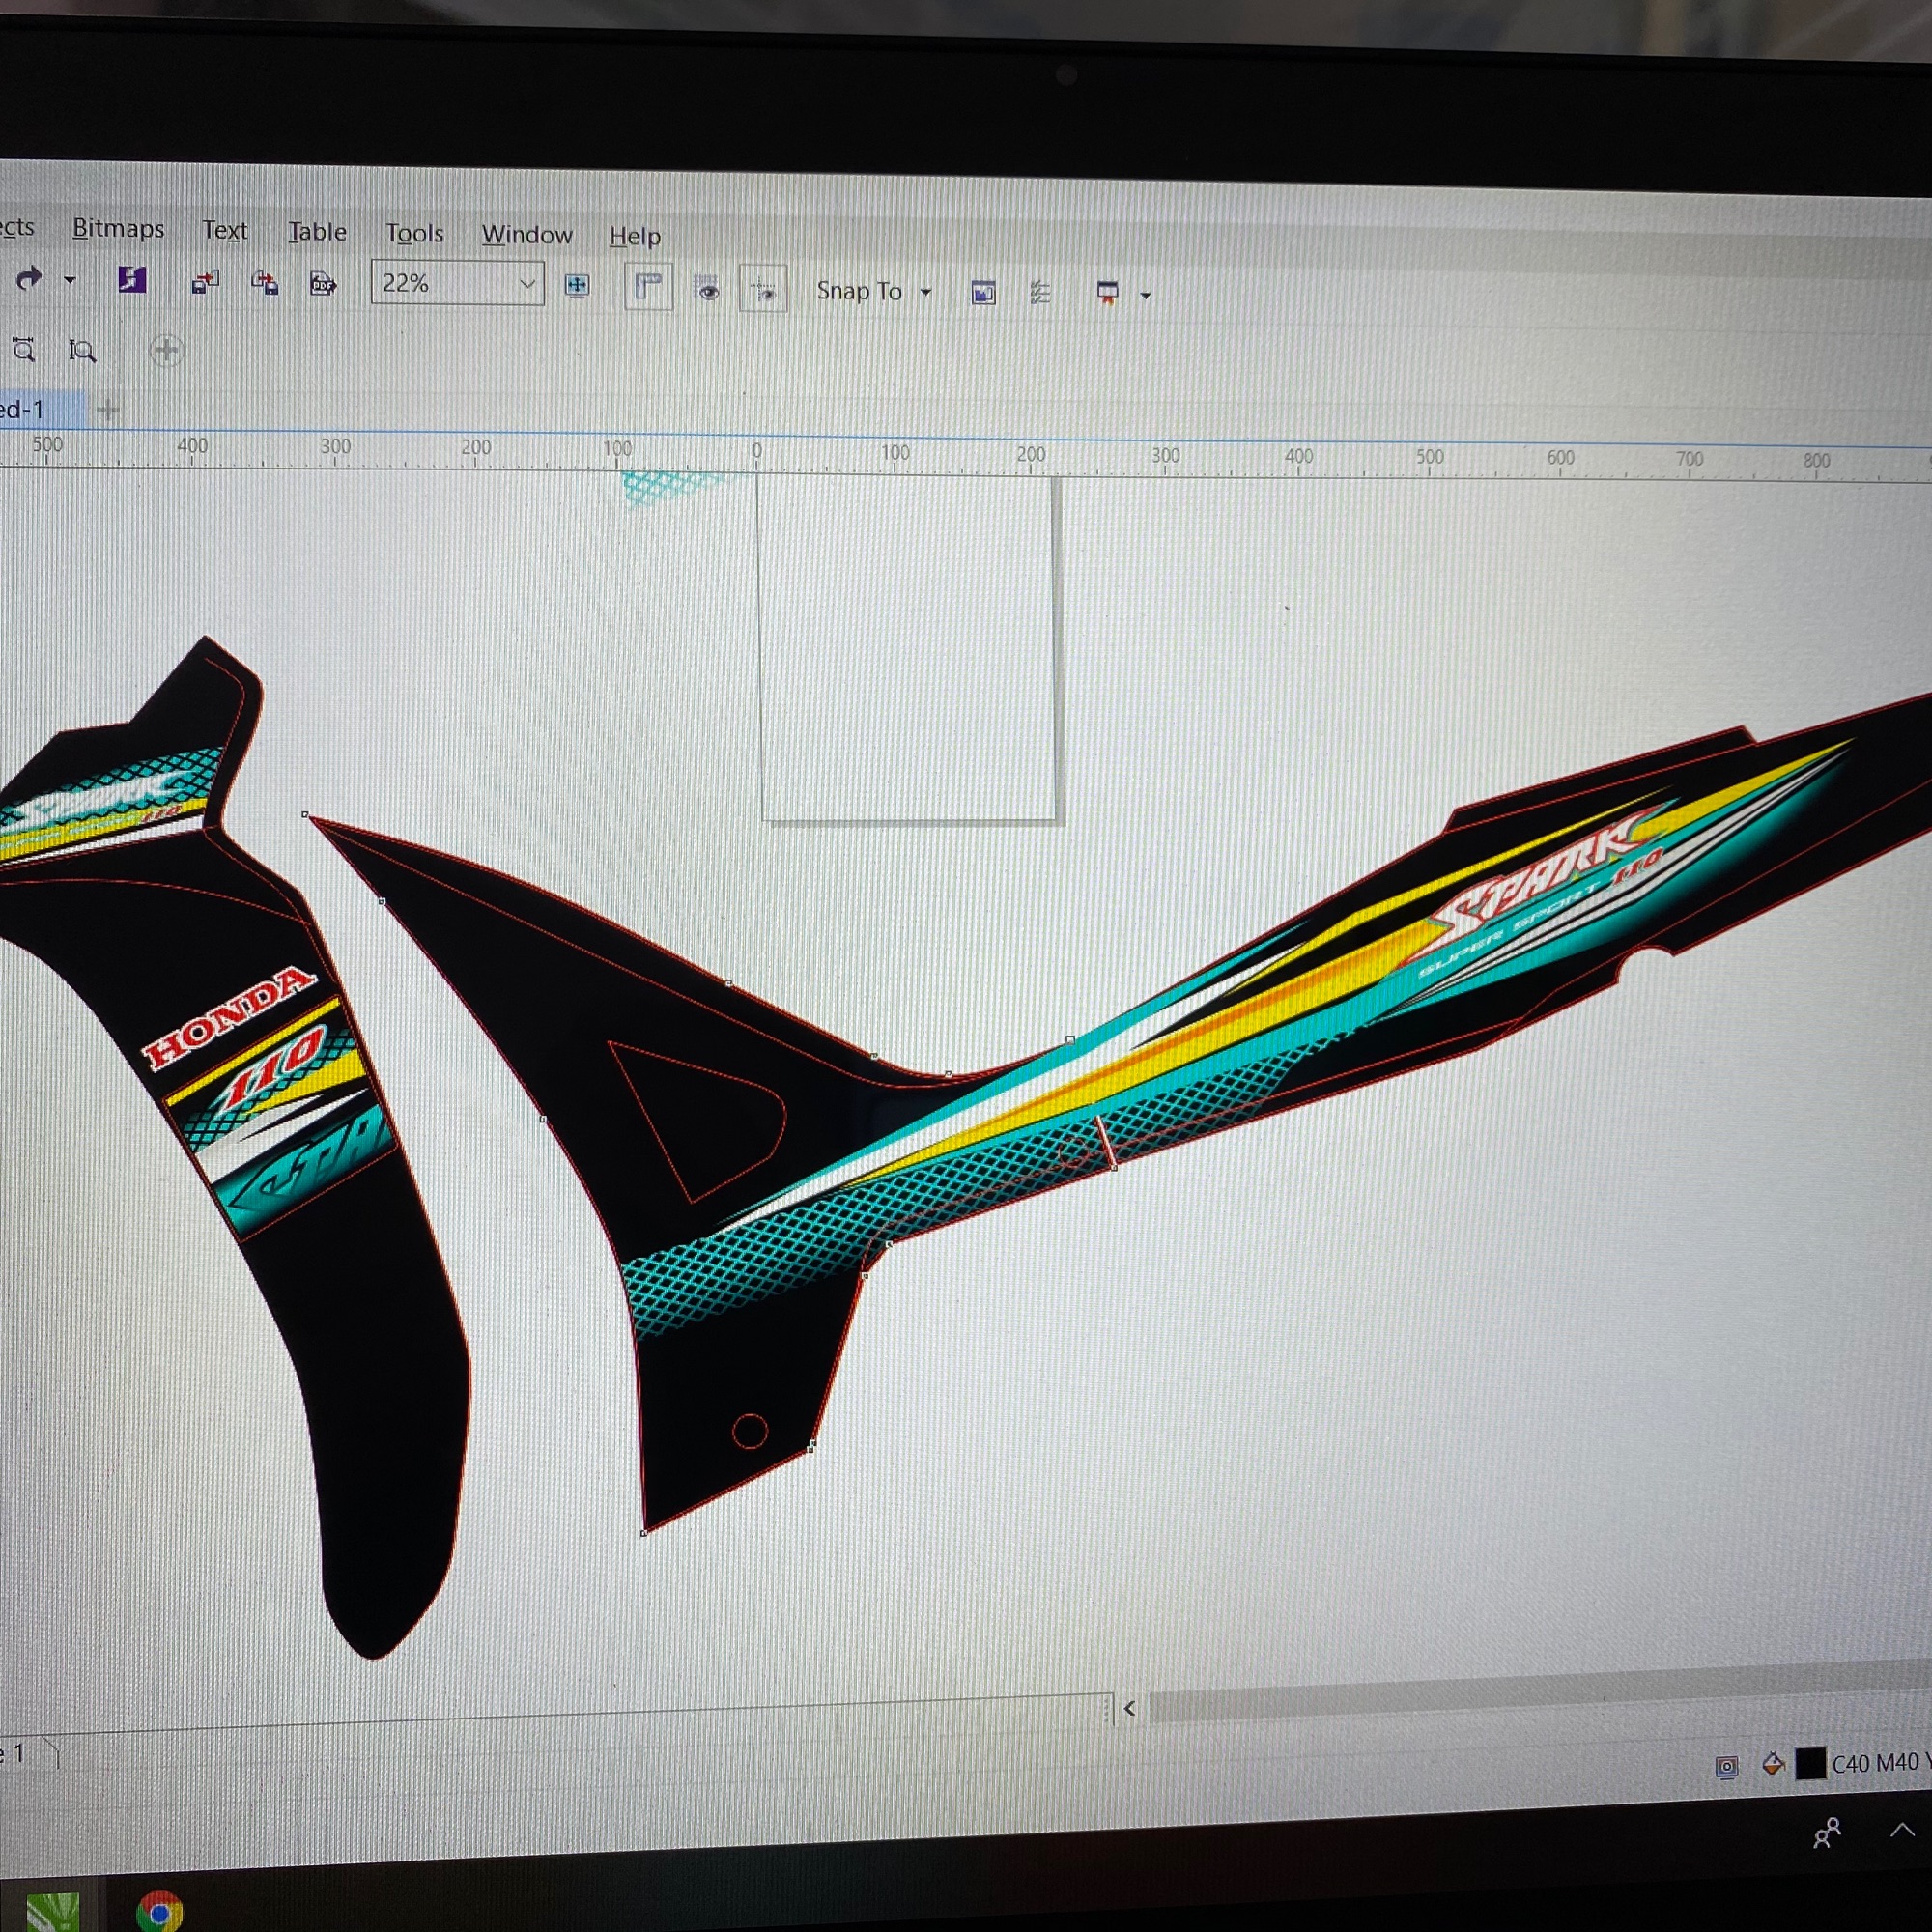The width and height of the screenshot is (1932, 1932).
Task: Add a new document with the plus tab
Action: click(108, 409)
